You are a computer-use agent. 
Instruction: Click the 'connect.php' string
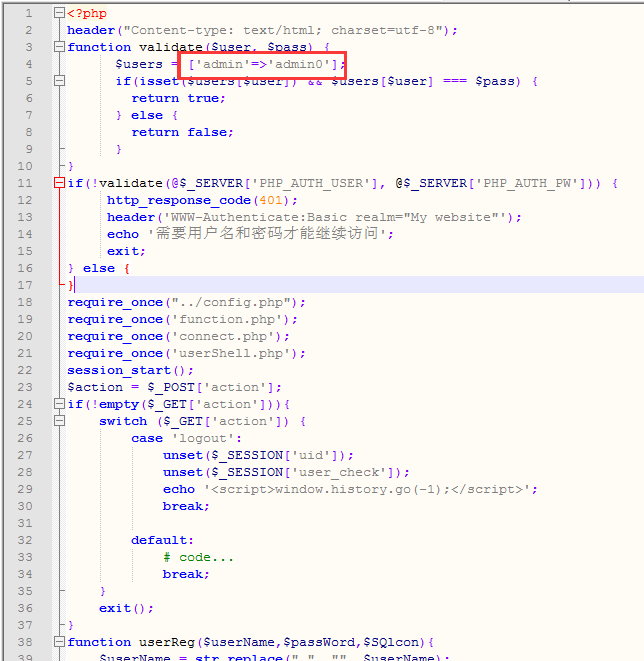(x=223, y=336)
